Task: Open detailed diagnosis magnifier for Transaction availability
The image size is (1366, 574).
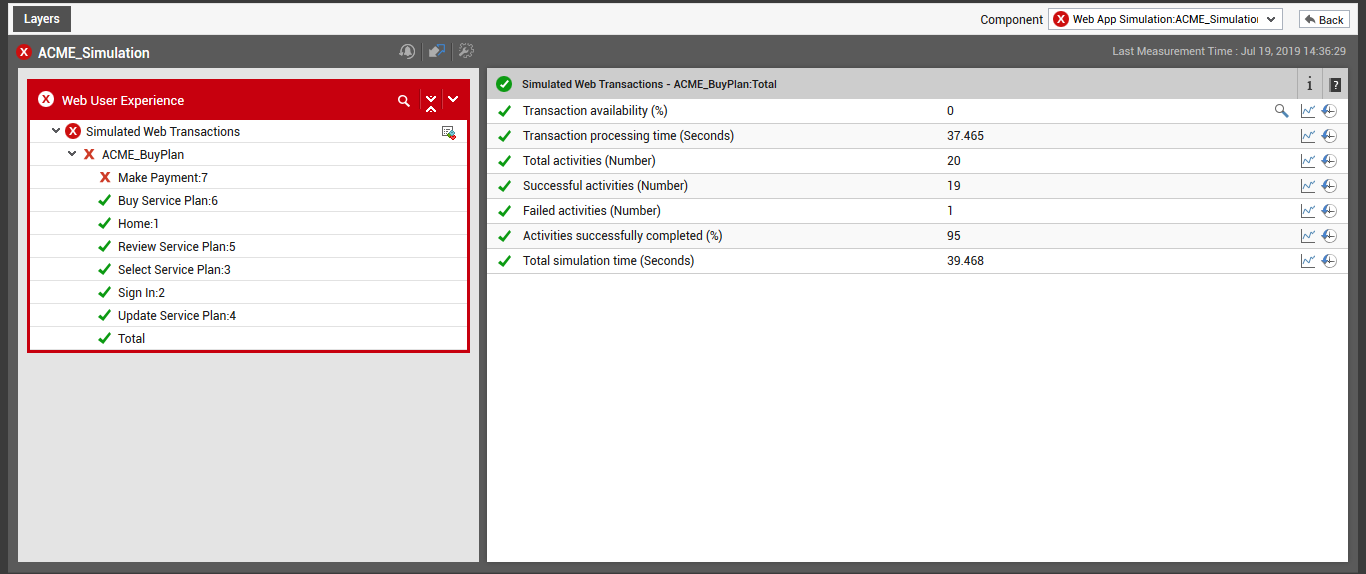Action: point(1281,111)
